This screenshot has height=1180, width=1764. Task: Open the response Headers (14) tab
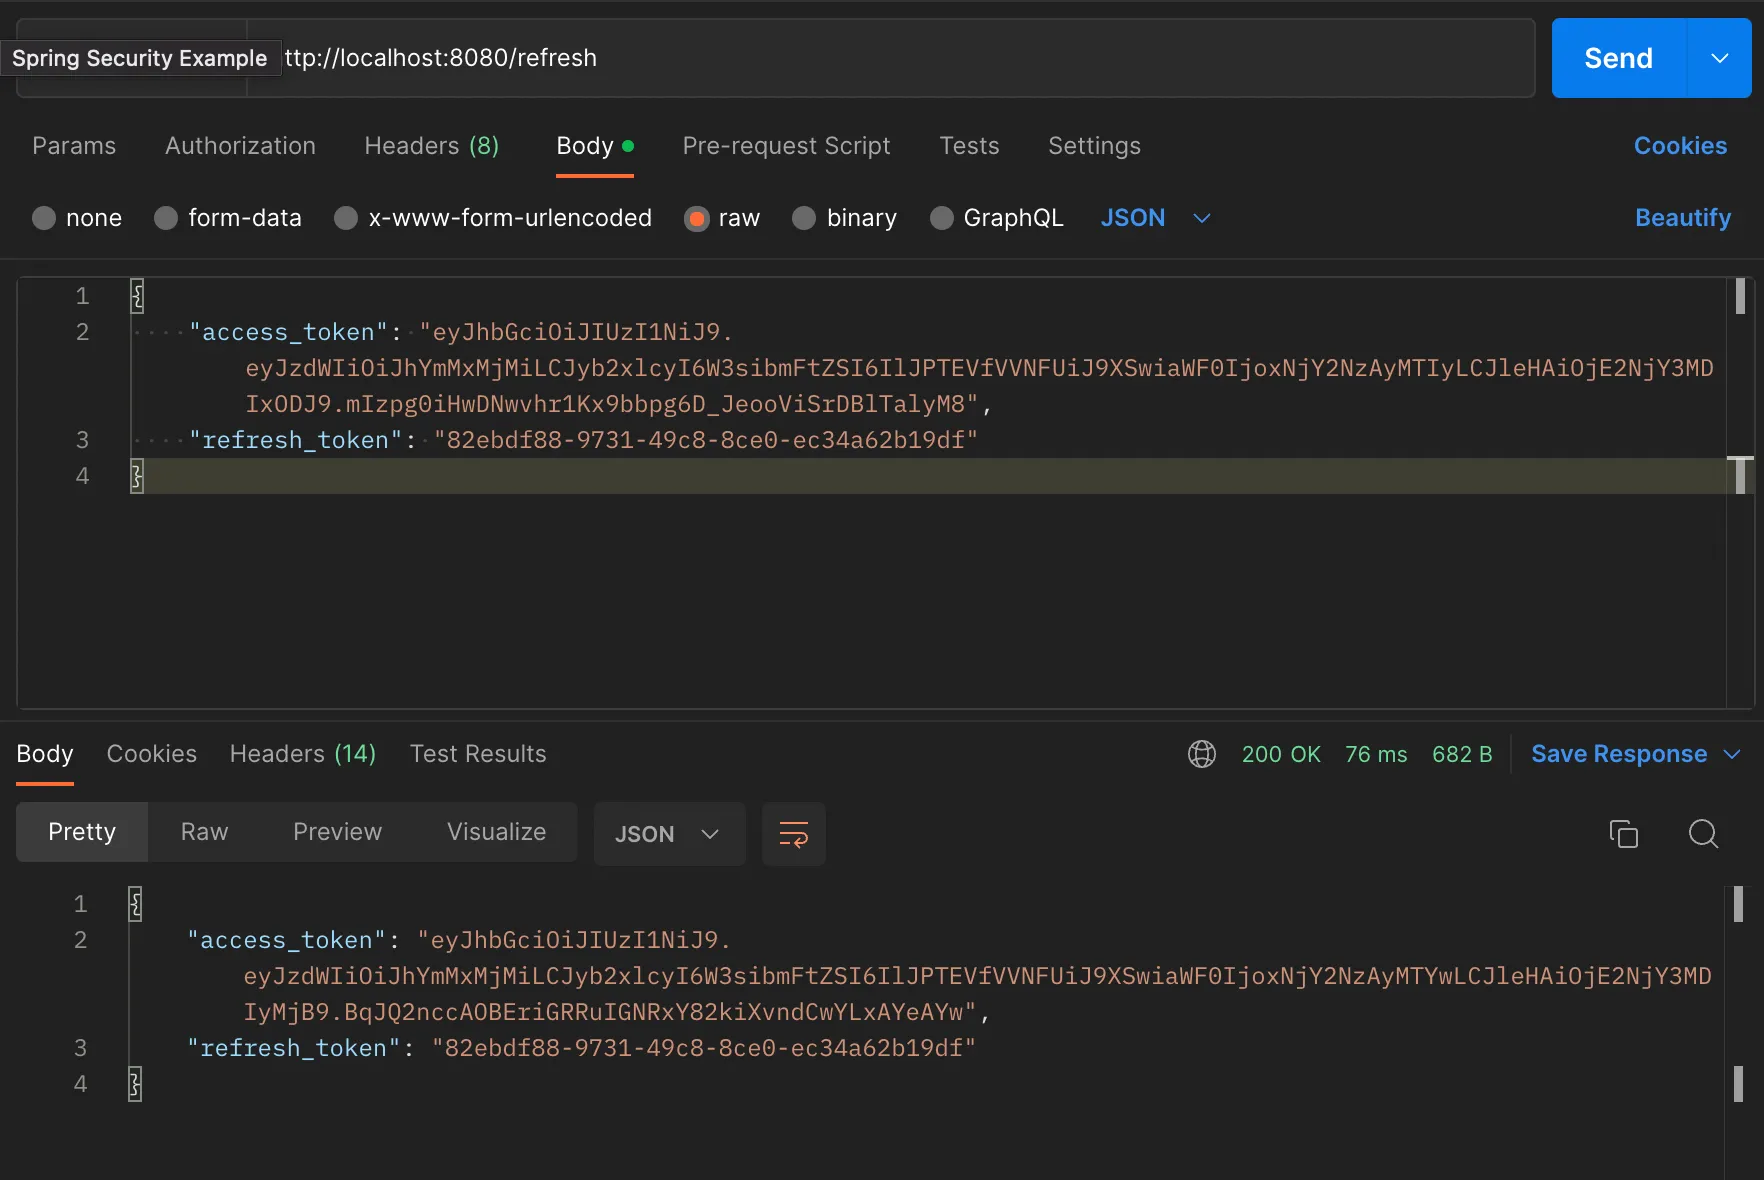pos(302,754)
